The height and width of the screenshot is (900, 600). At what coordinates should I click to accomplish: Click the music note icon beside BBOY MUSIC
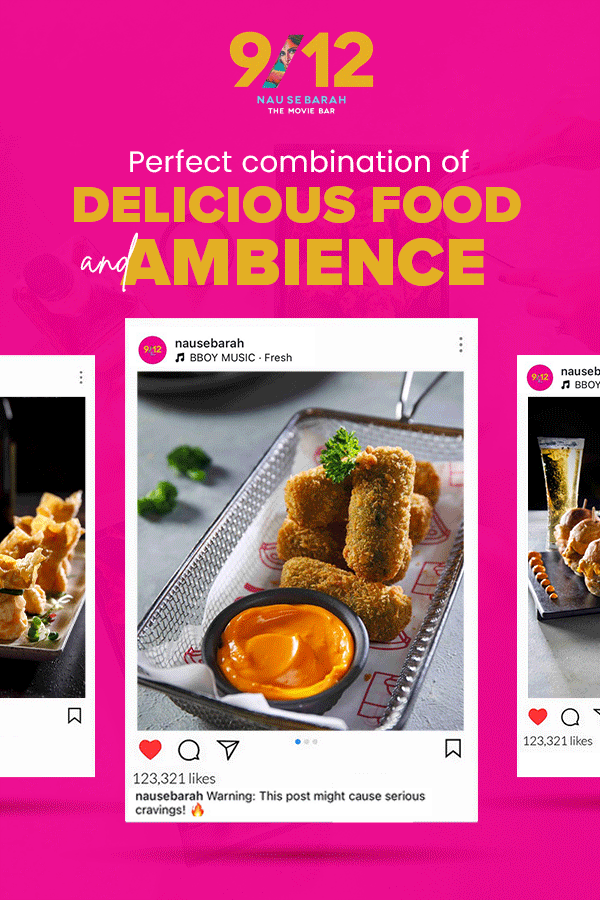[180, 358]
